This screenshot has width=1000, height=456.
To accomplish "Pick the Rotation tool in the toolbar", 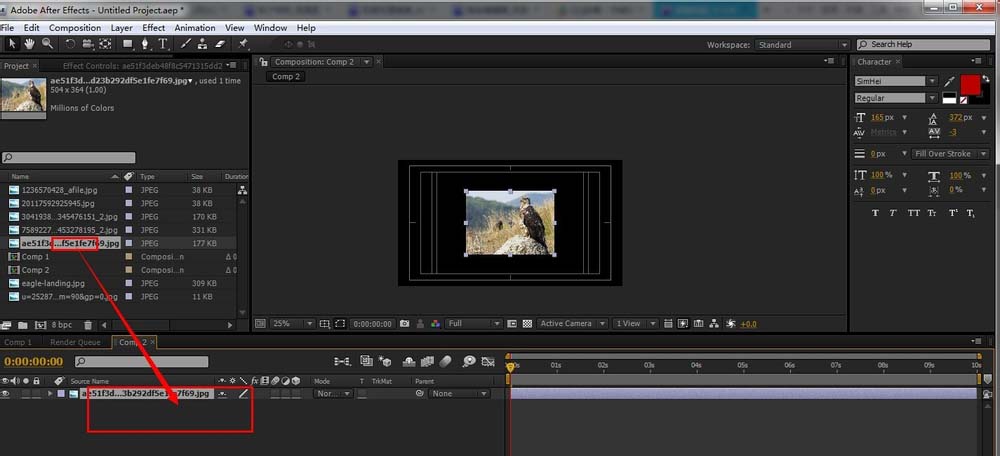I will [x=70, y=44].
